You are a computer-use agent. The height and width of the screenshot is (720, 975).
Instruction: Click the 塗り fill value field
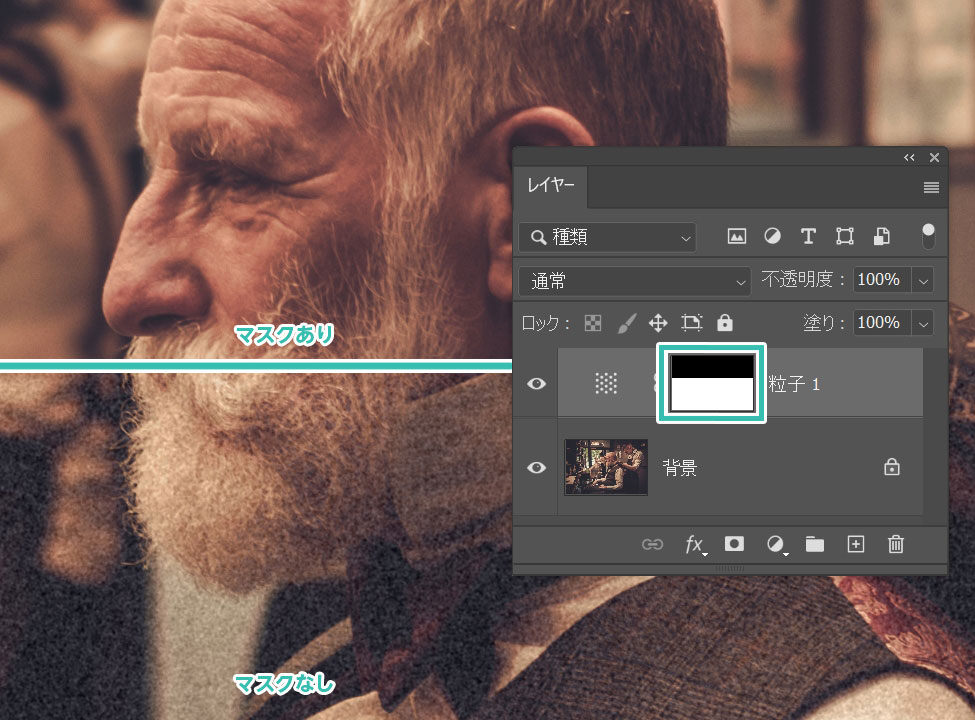coord(878,323)
